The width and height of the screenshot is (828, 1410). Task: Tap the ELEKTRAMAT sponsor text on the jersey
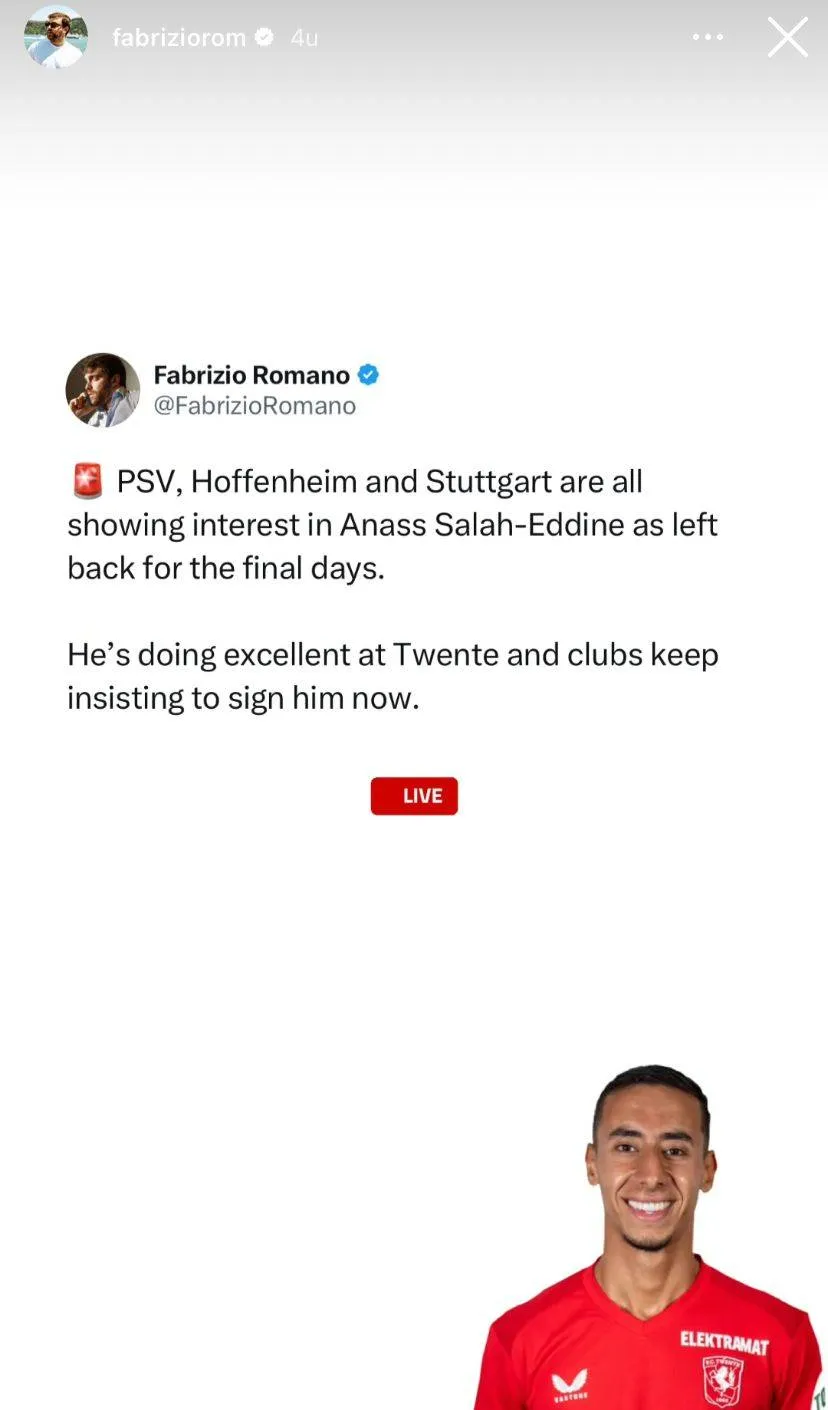point(724,1341)
